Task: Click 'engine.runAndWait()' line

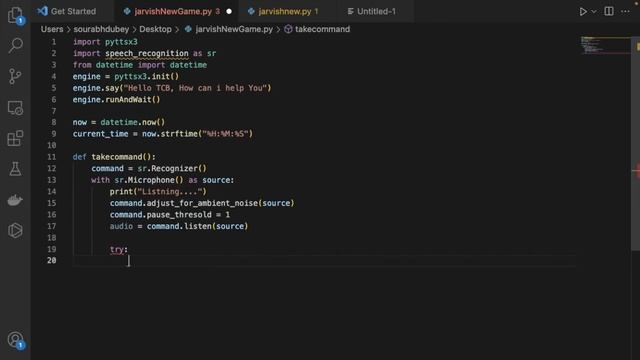Action: click(x=116, y=99)
